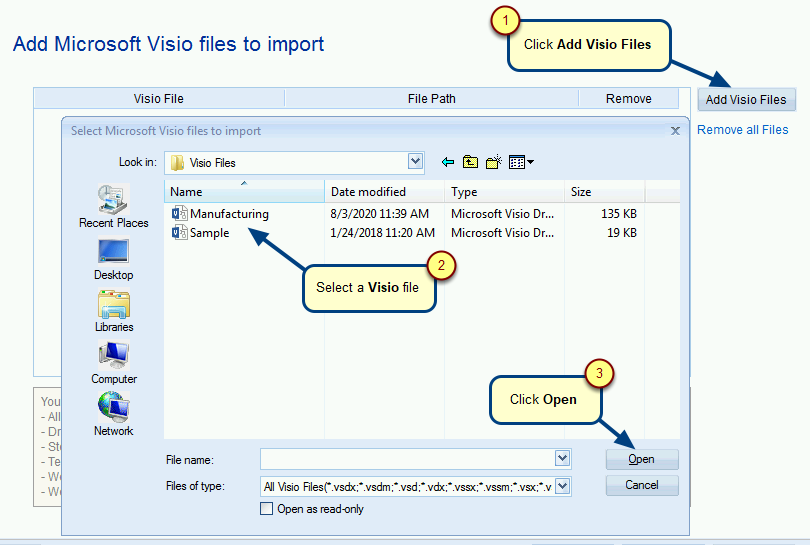810x545 pixels.
Task: Click the folder icon in Look in box
Action: (177, 163)
